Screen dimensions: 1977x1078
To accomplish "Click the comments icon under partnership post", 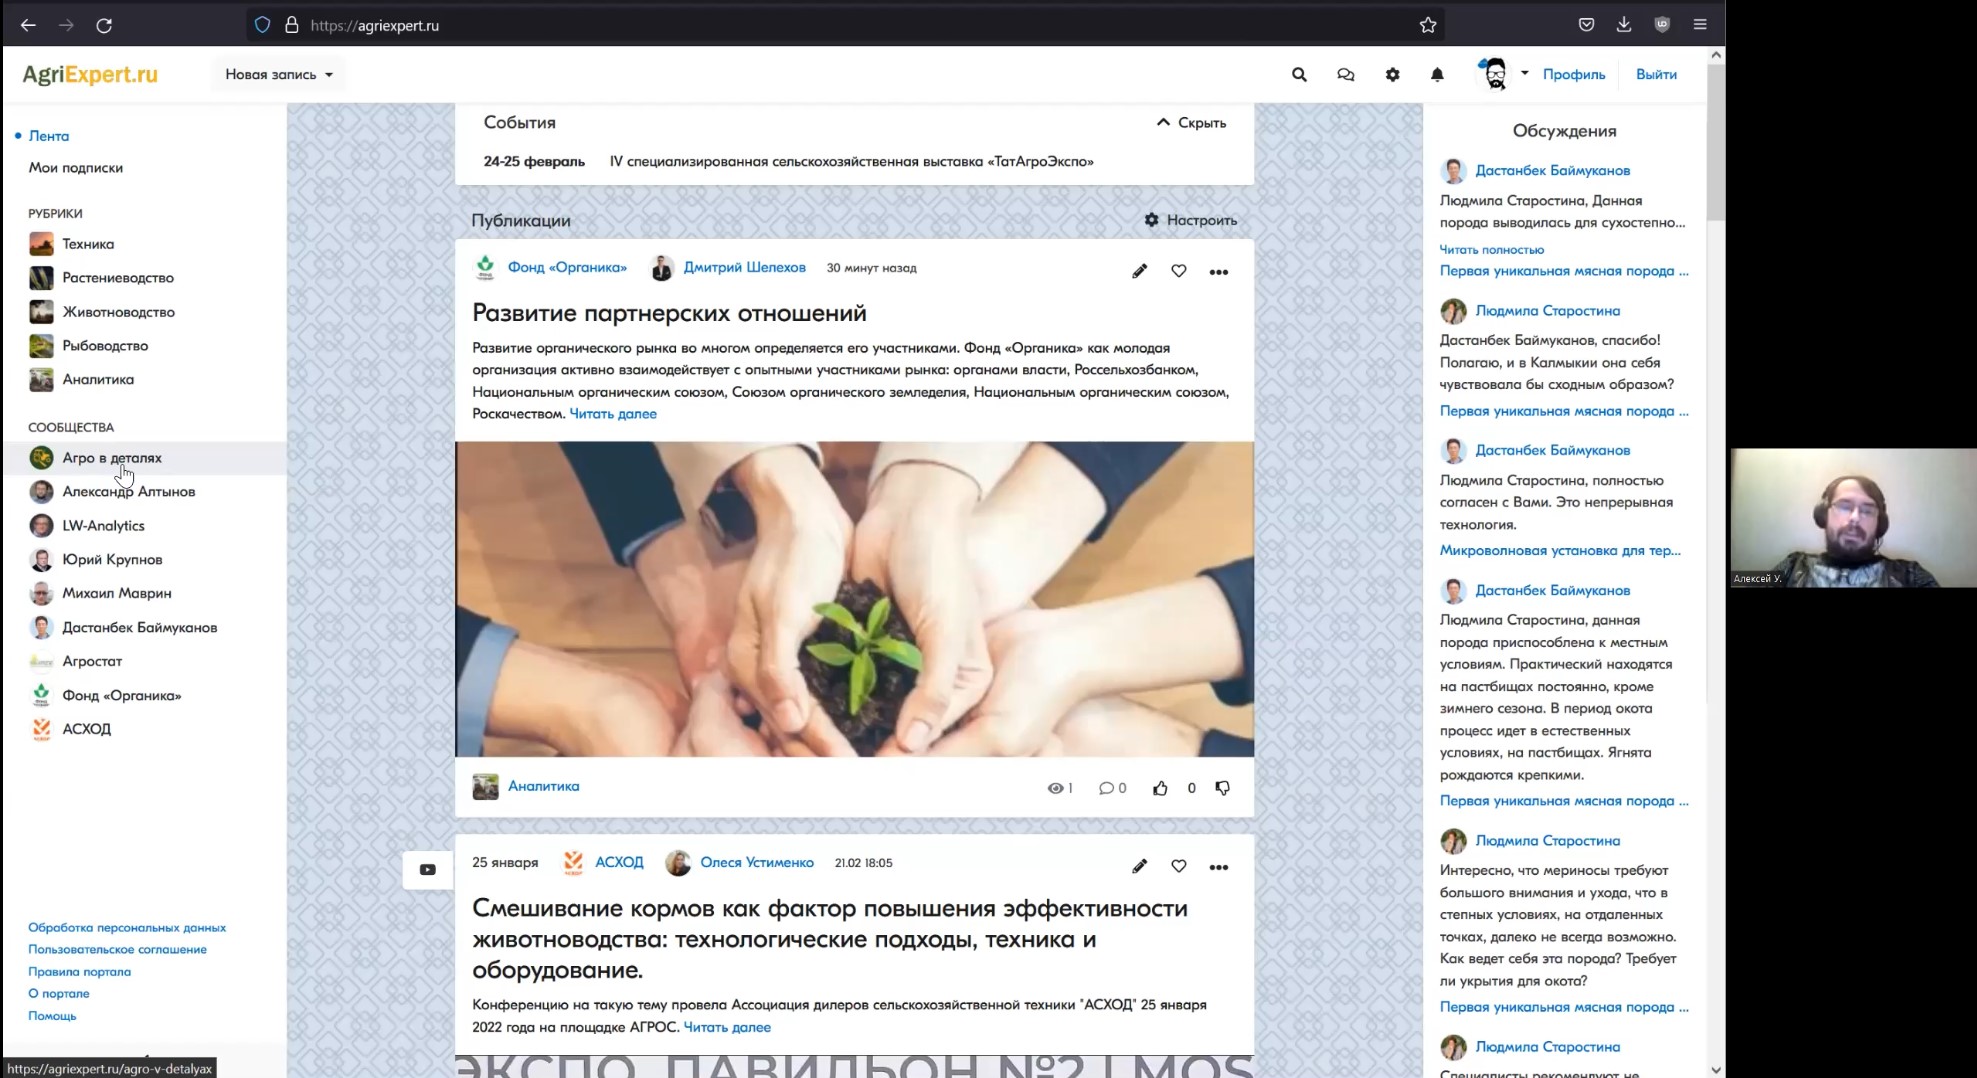I will [1106, 788].
